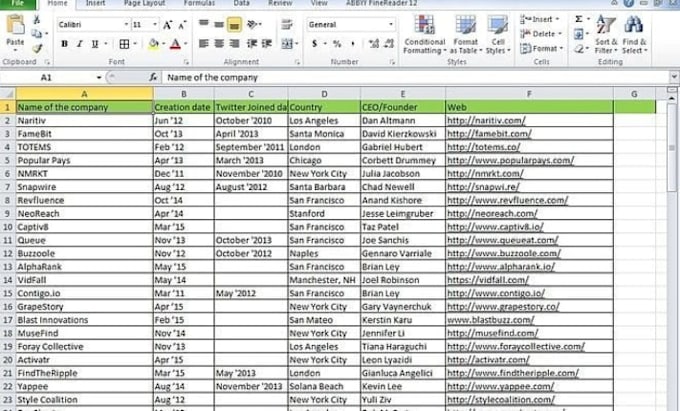Image resolution: width=680 pixels, height=411 pixels.
Task: Open the https://vidfall.com/ link
Action: tap(488, 280)
